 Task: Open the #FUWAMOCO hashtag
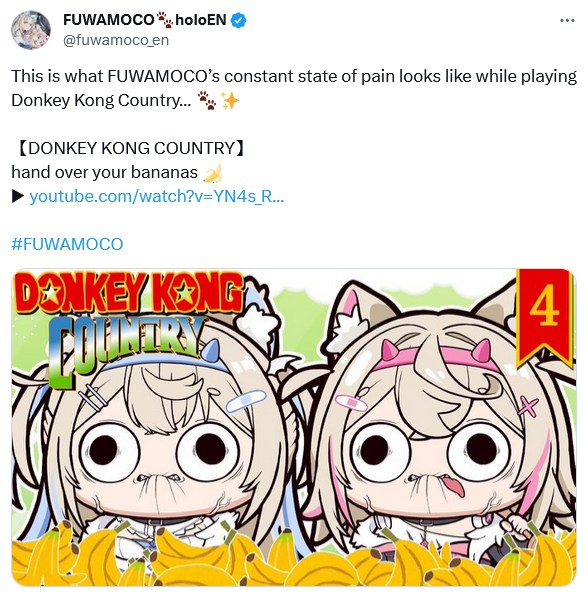click(67, 244)
